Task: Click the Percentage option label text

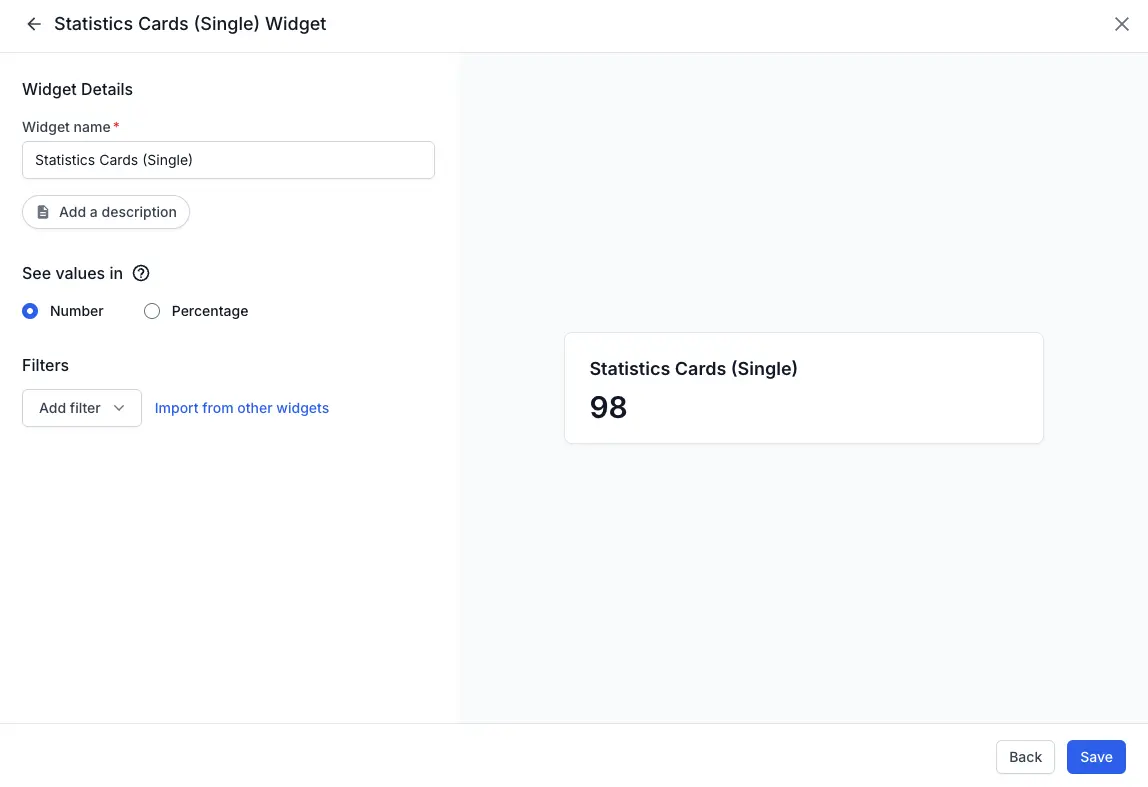Action: (x=210, y=311)
